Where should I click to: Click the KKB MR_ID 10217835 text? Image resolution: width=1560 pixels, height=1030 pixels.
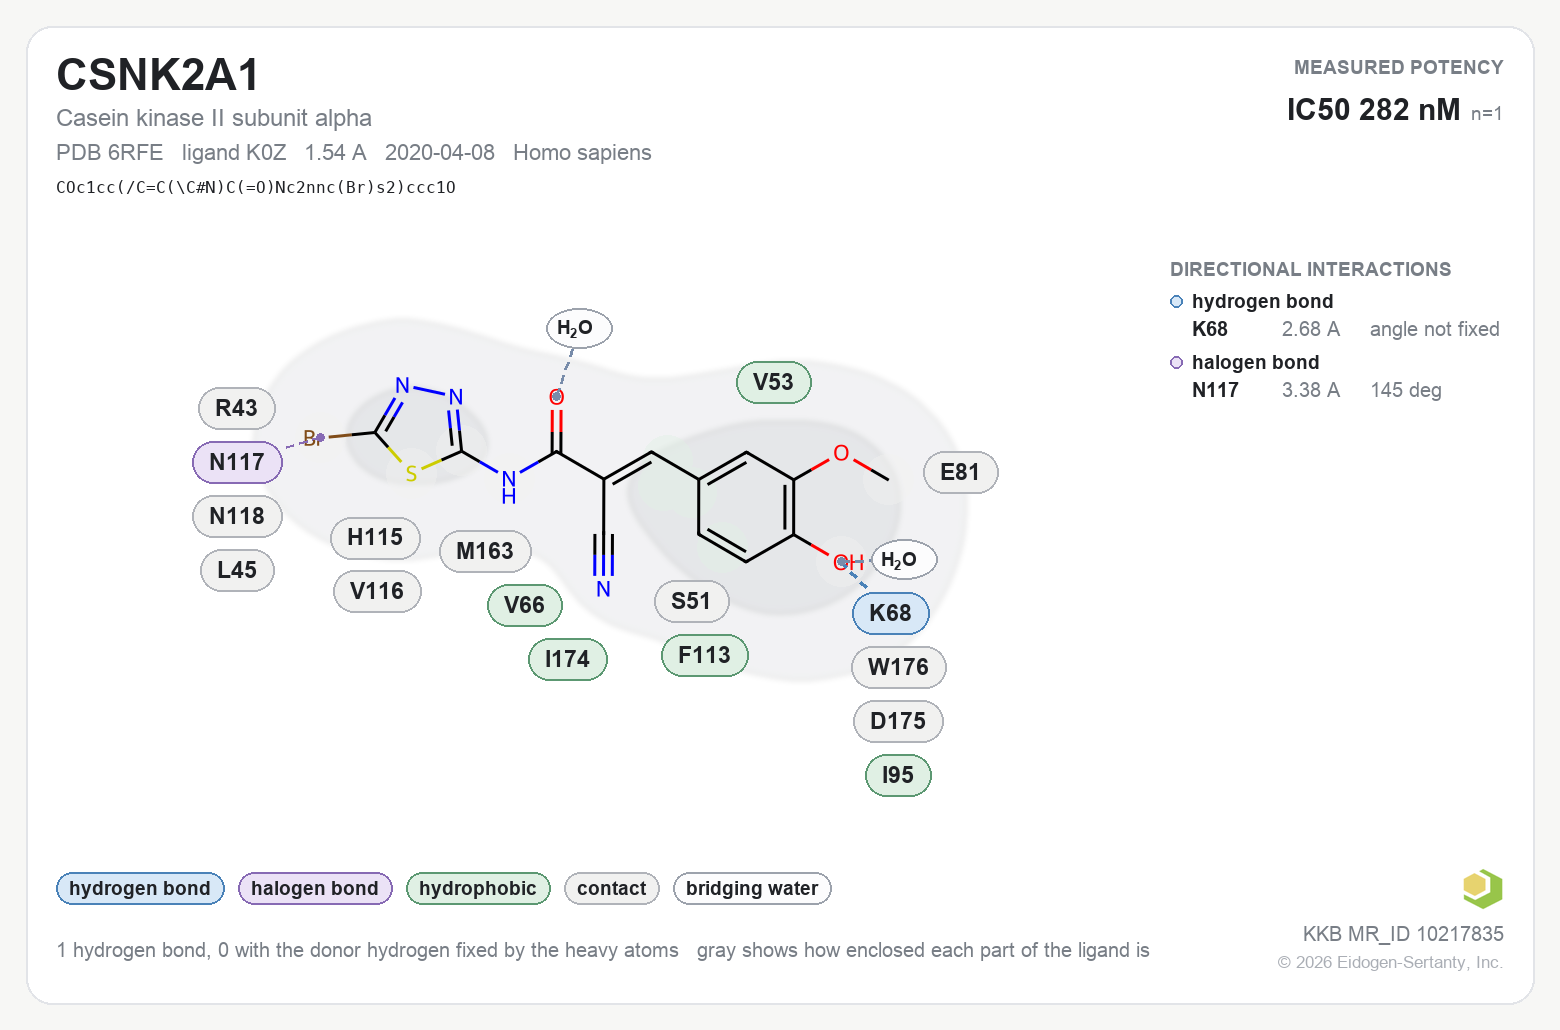(x=1403, y=934)
